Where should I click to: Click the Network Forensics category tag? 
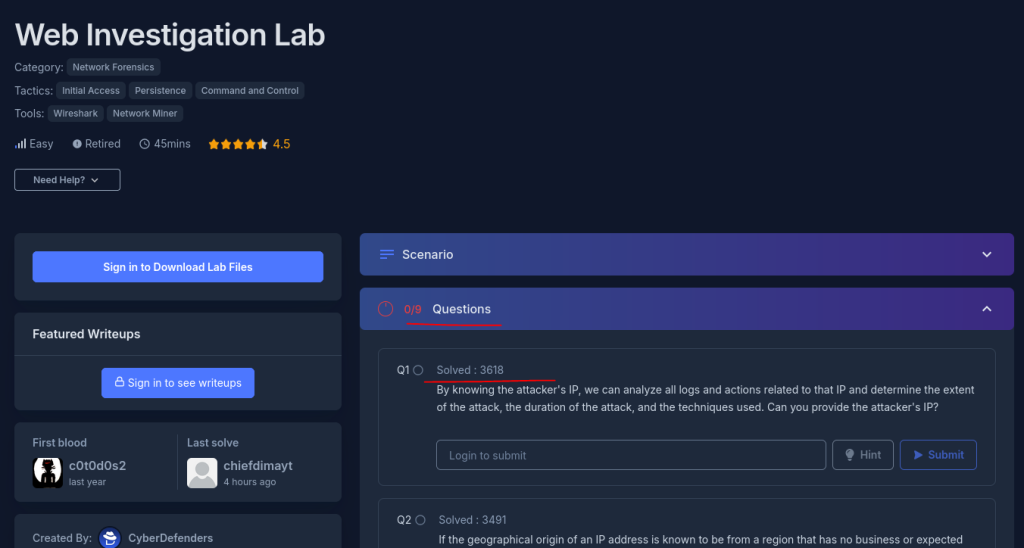click(x=113, y=67)
